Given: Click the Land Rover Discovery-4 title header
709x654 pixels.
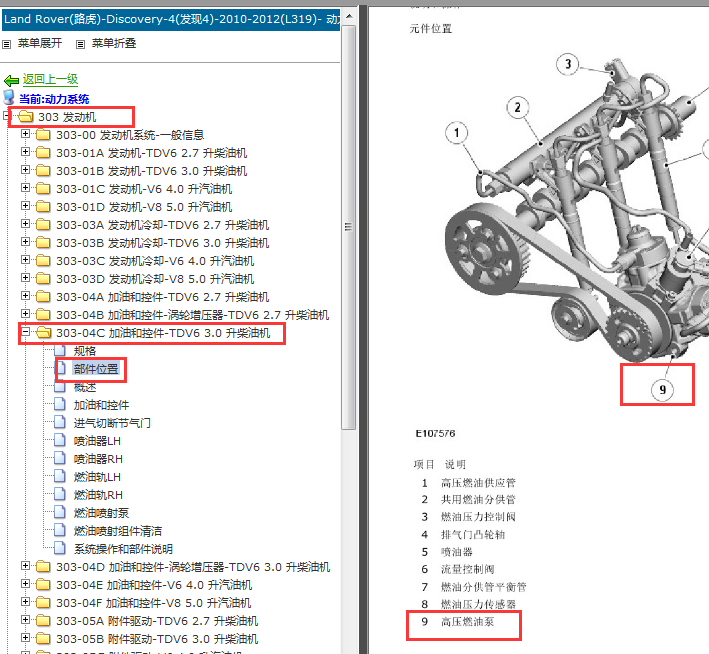Looking at the screenshot, I should (171, 19).
